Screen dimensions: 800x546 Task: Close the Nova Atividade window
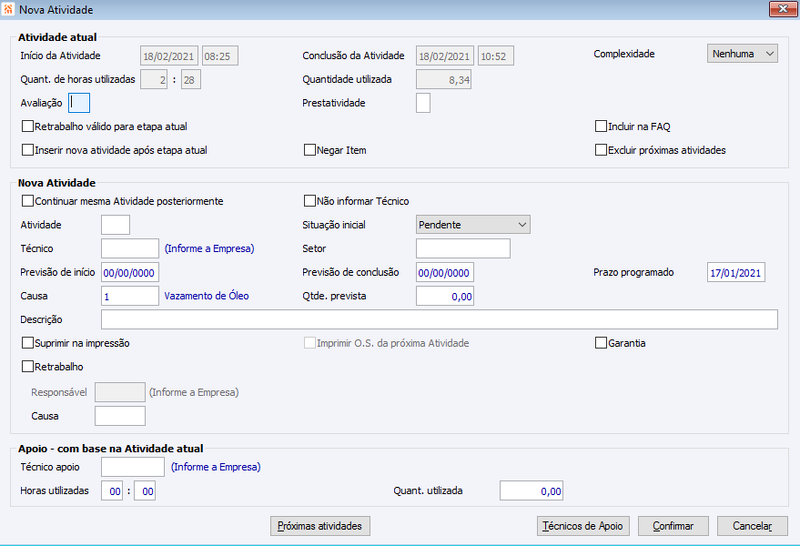click(783, 9)
